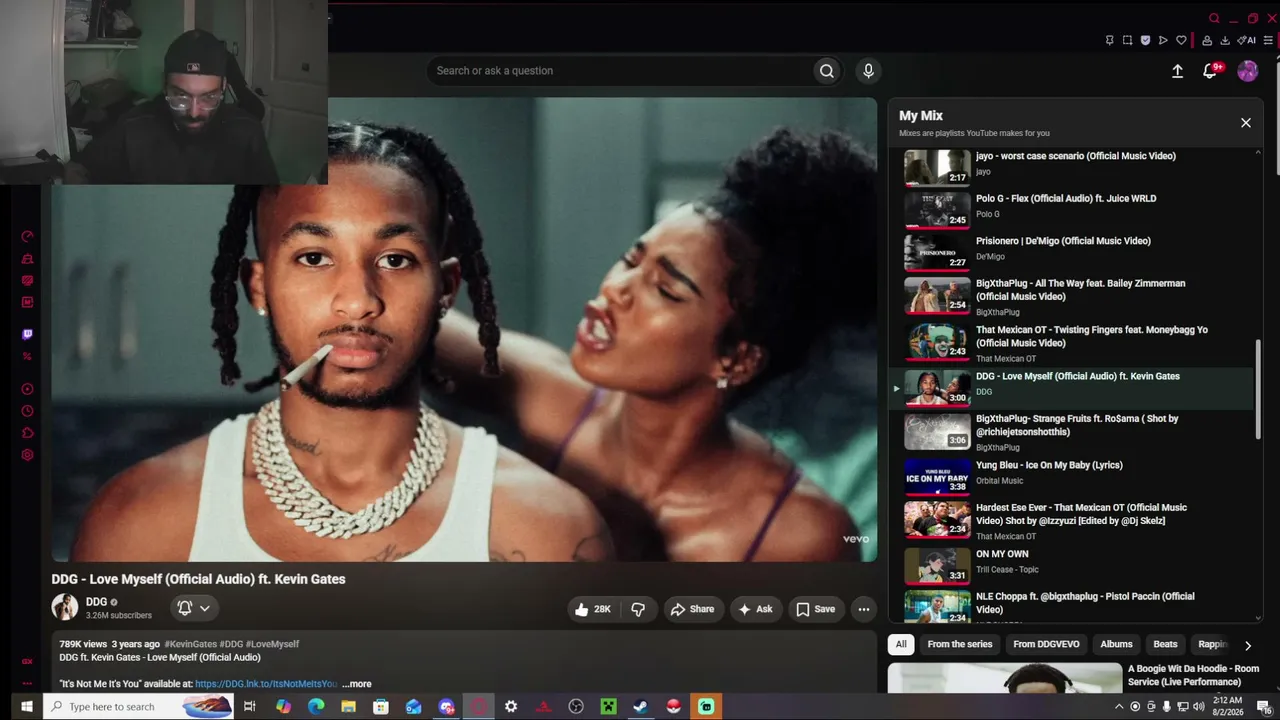Click the Windows Start button
1280x720 pixels.
(26, 707)
